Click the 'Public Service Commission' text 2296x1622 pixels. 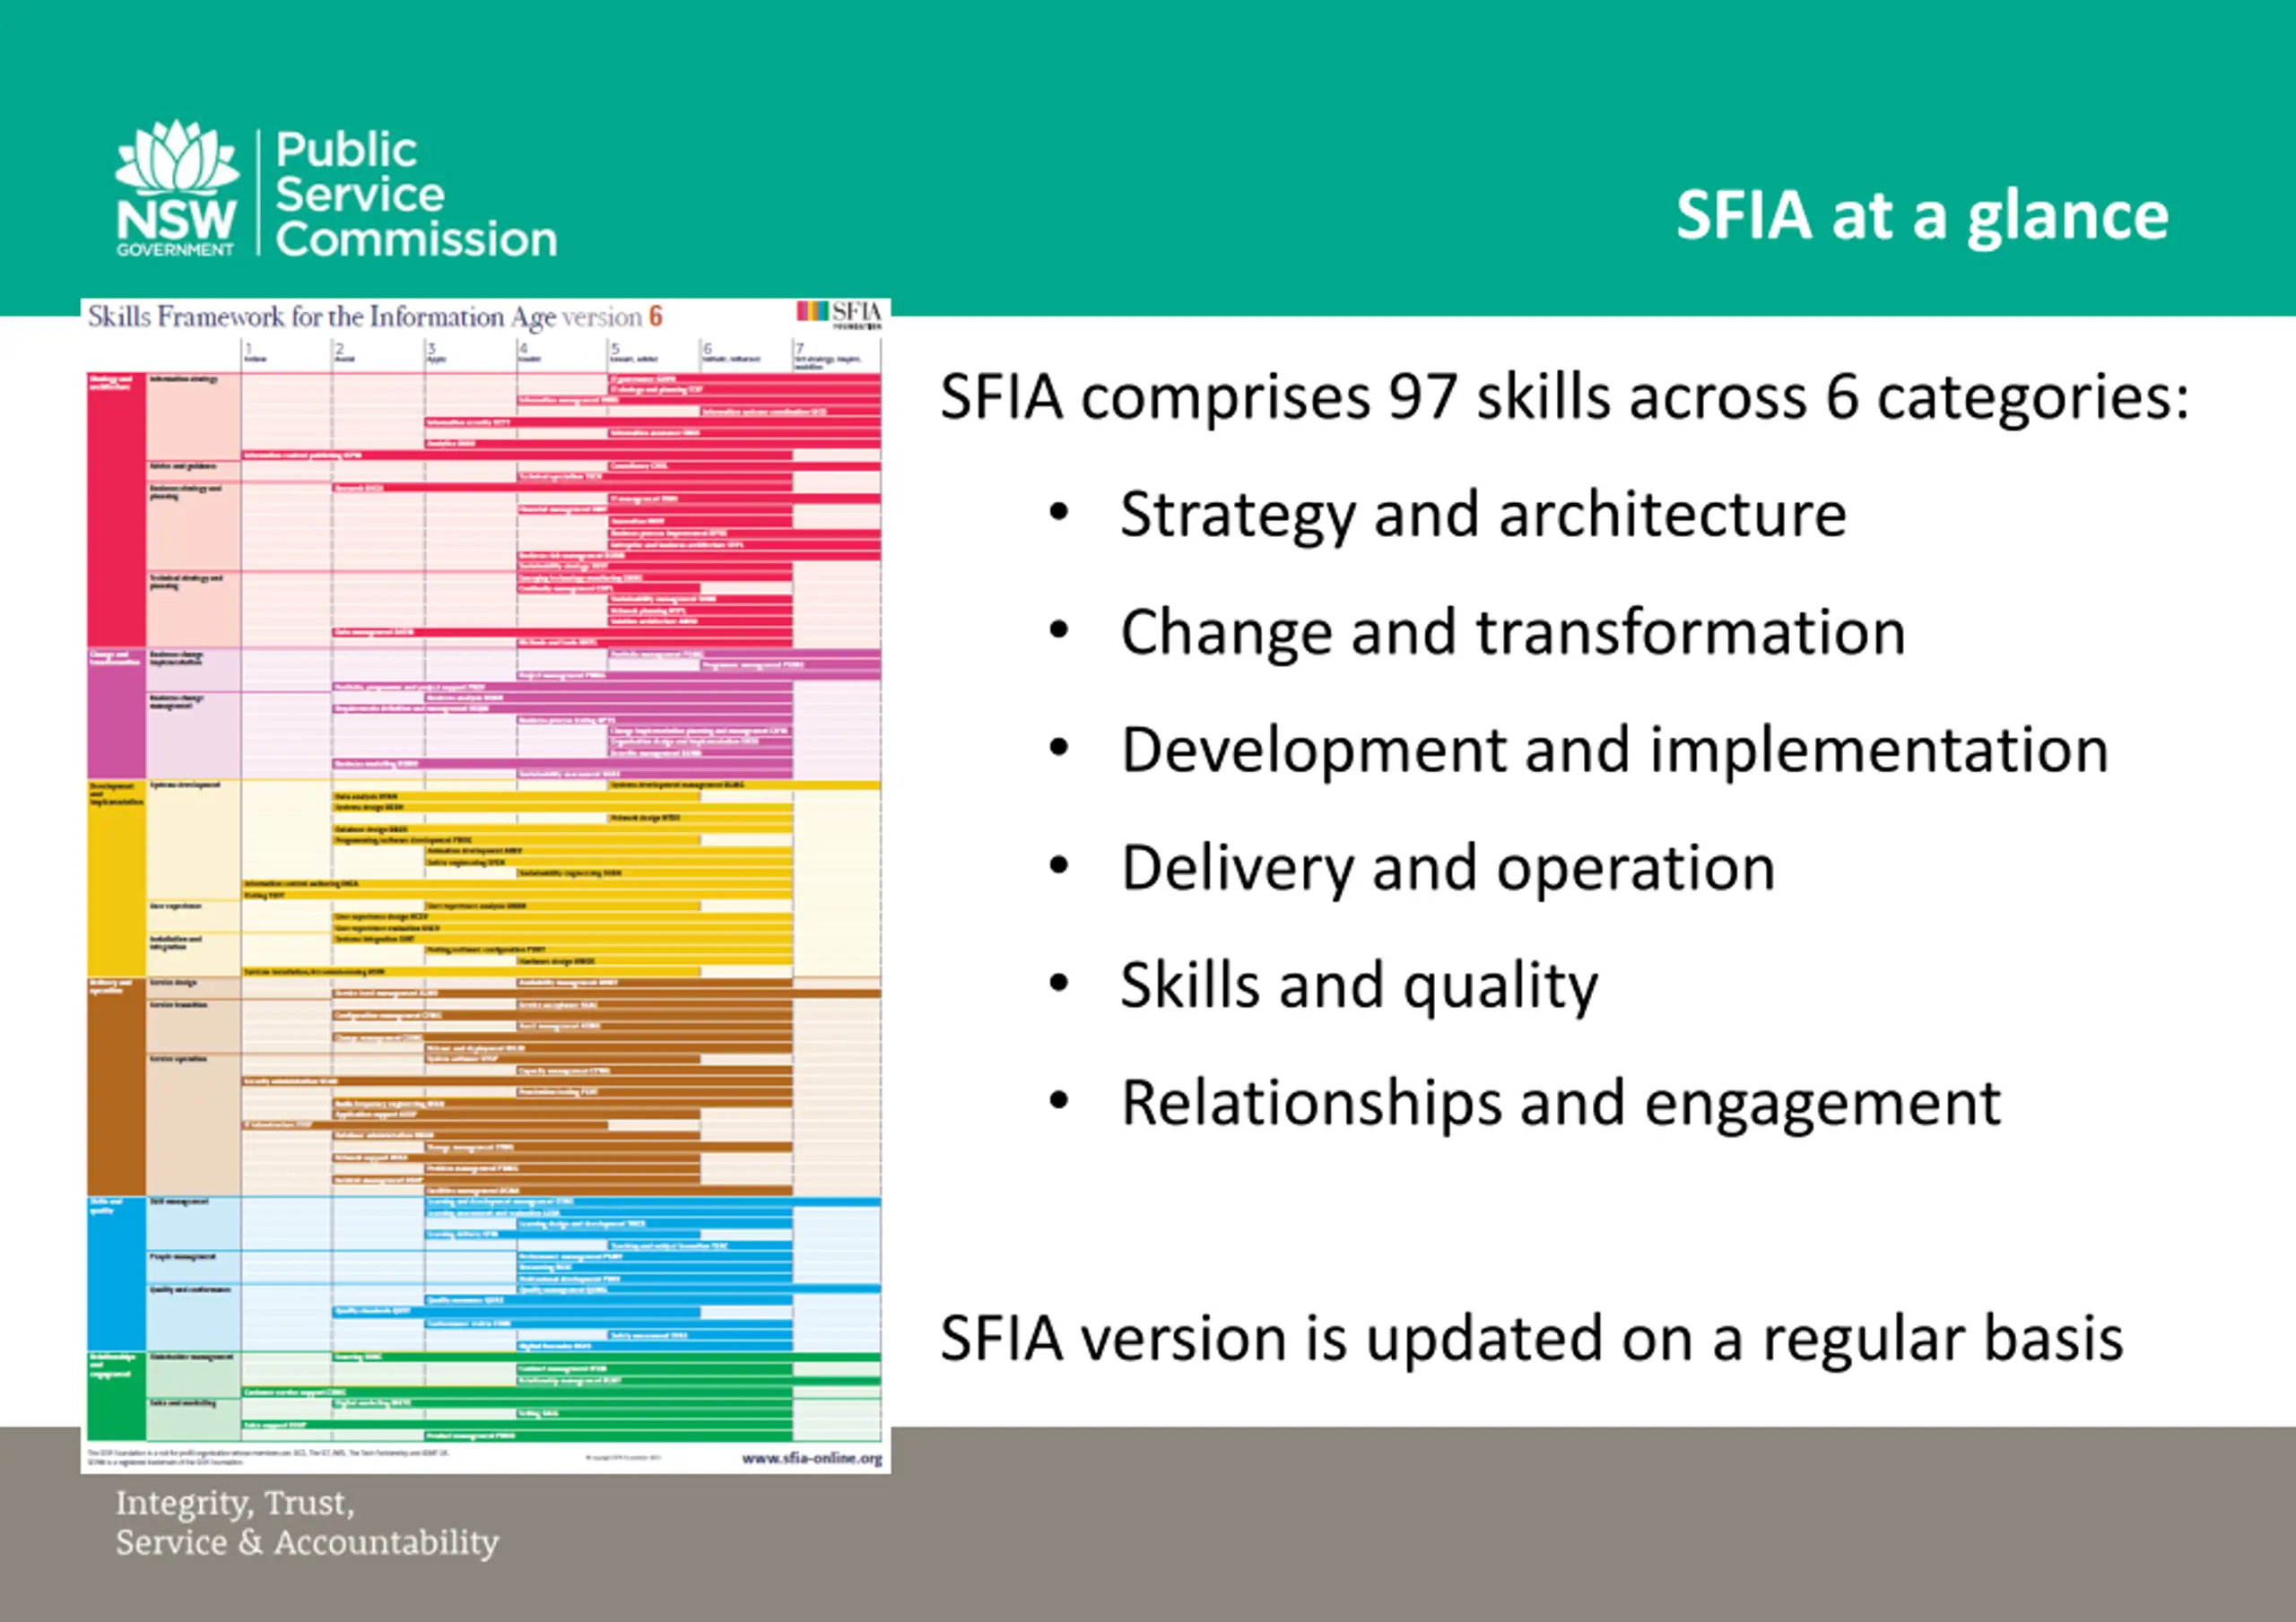tap(416, 194)
